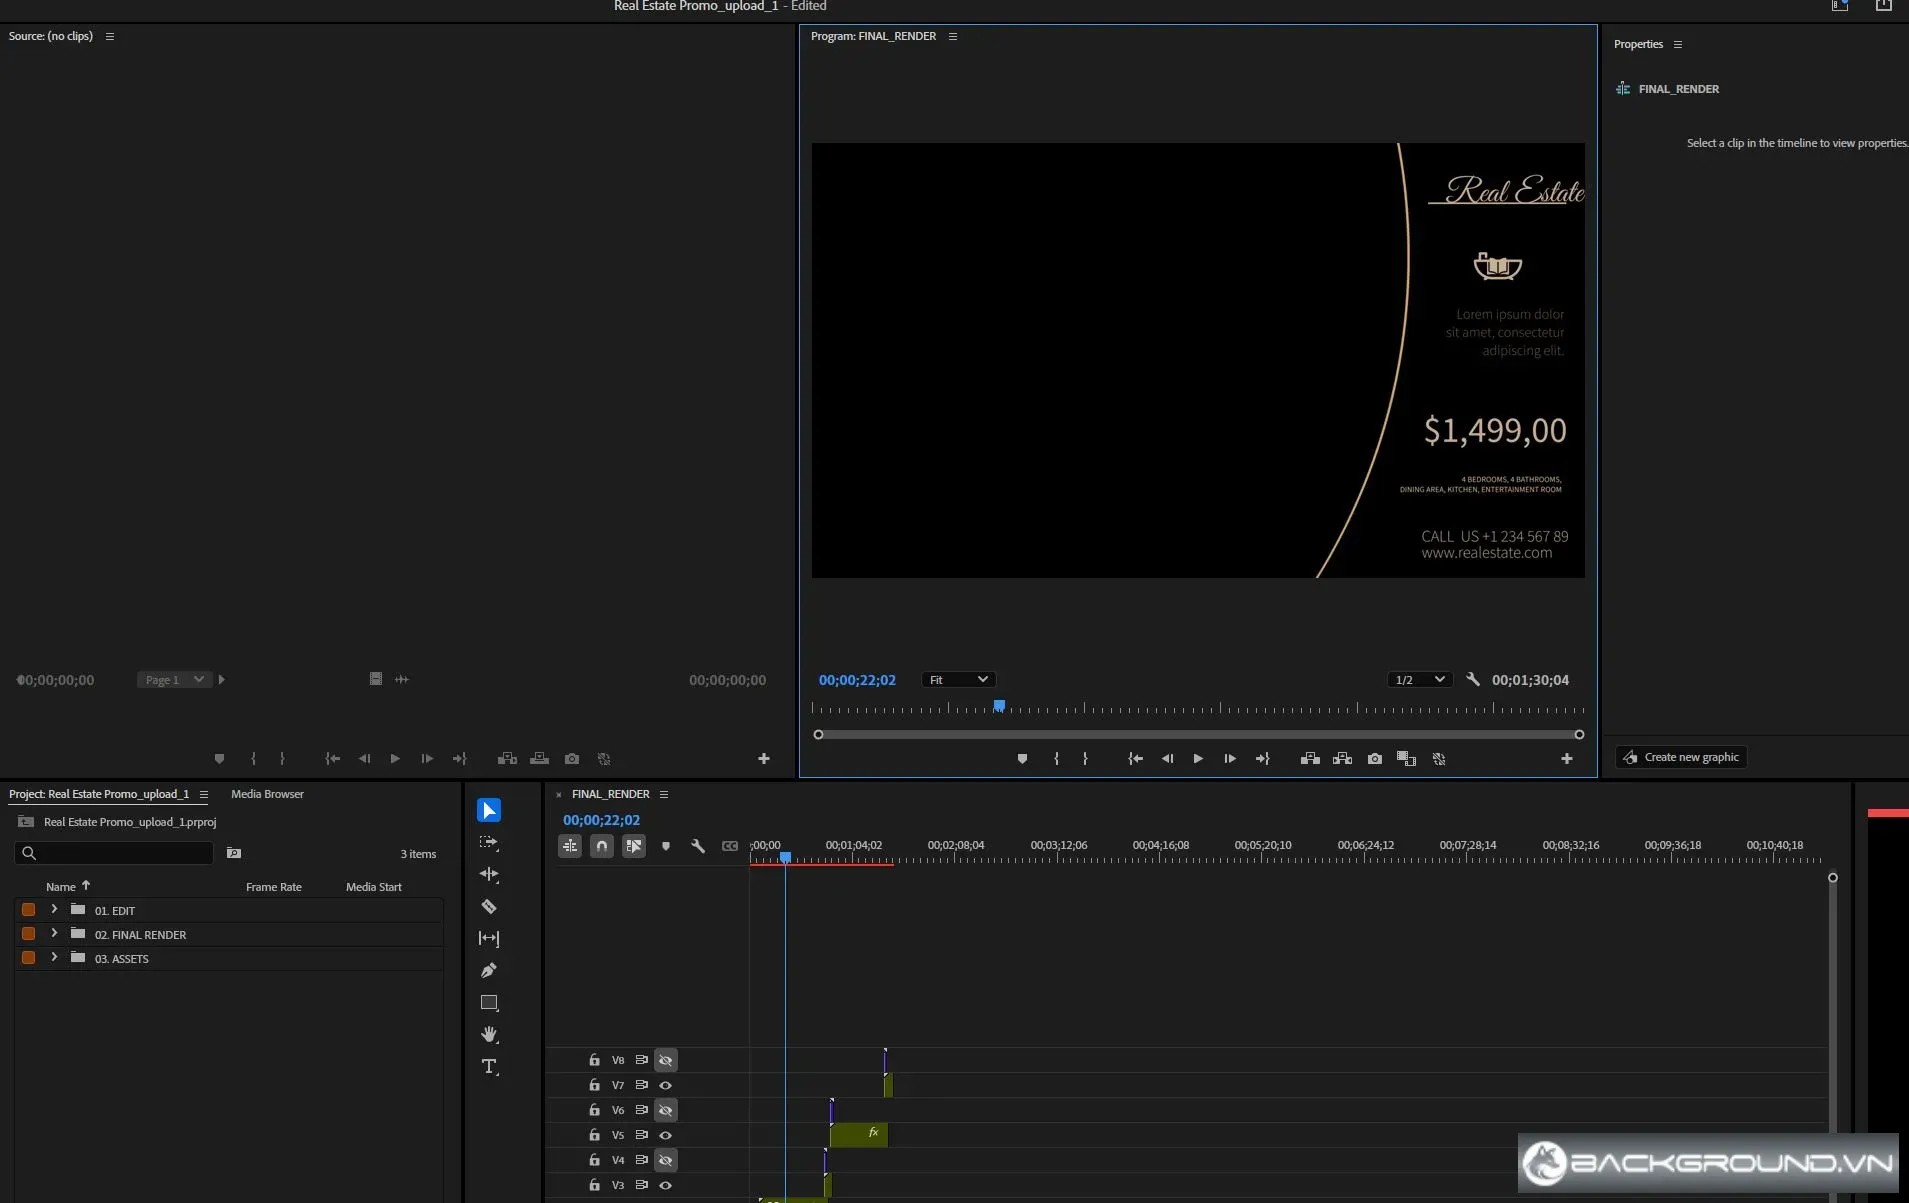Select the Pen tool
Viewport: 1909px width, 1203px height.
pos(489,970)
